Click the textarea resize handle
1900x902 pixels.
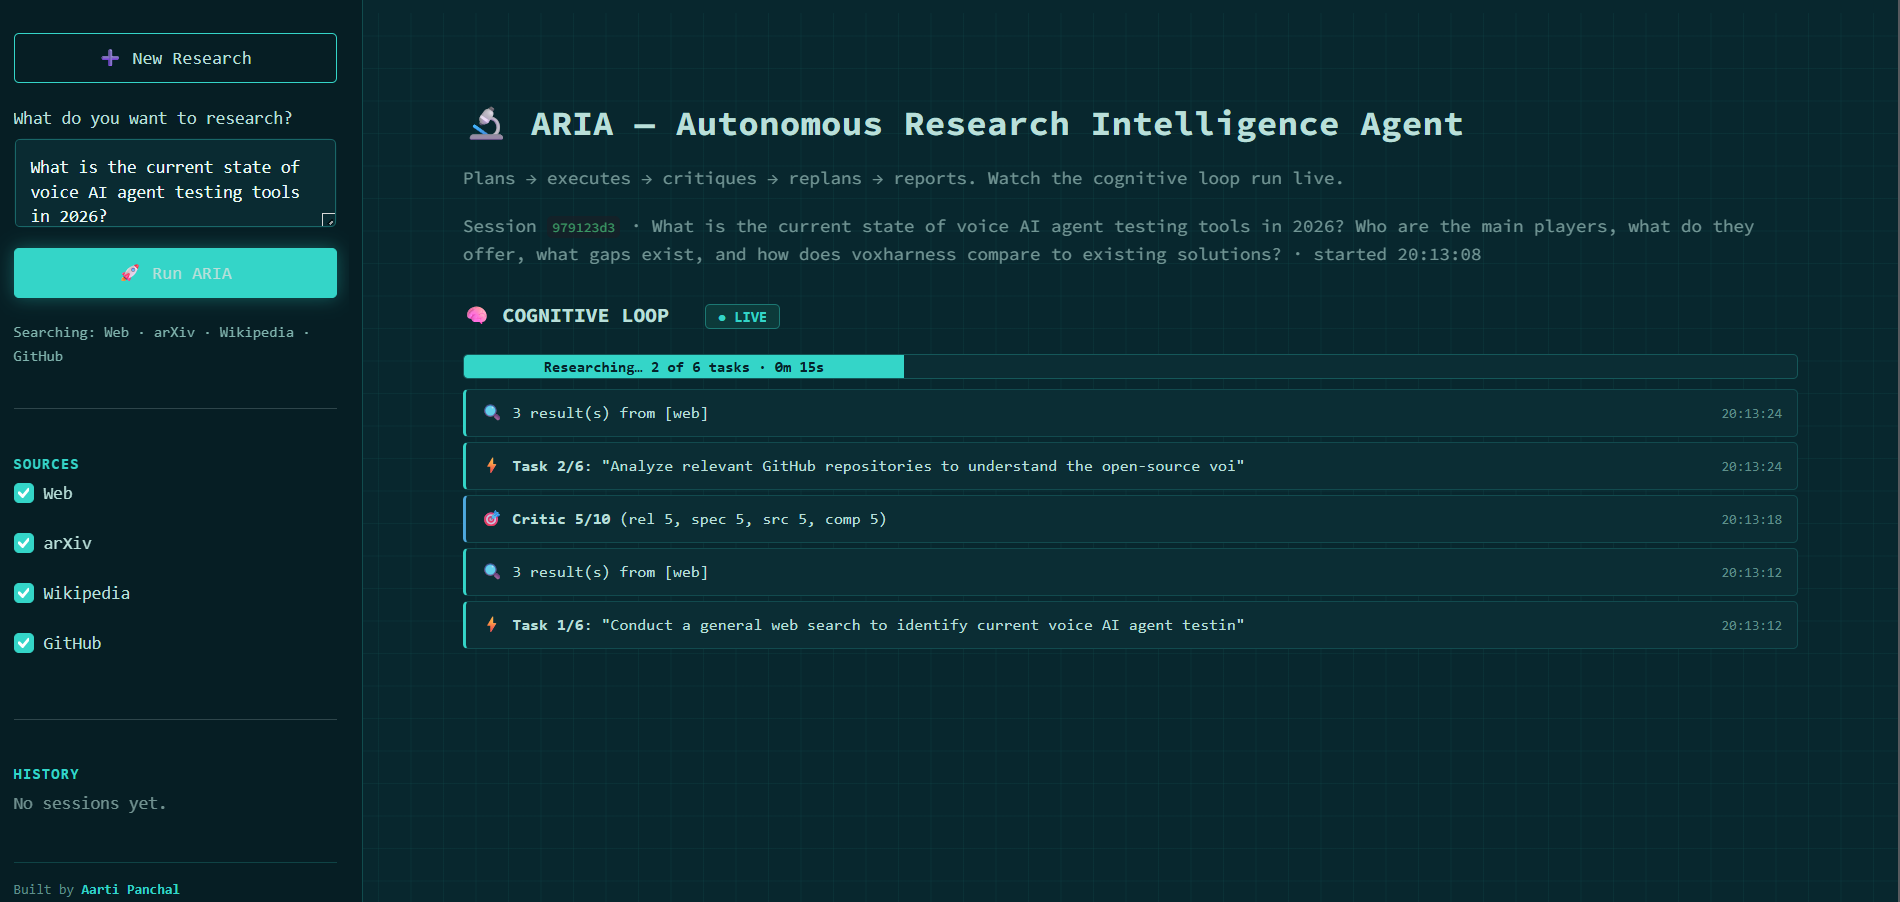tap(328, 219)
